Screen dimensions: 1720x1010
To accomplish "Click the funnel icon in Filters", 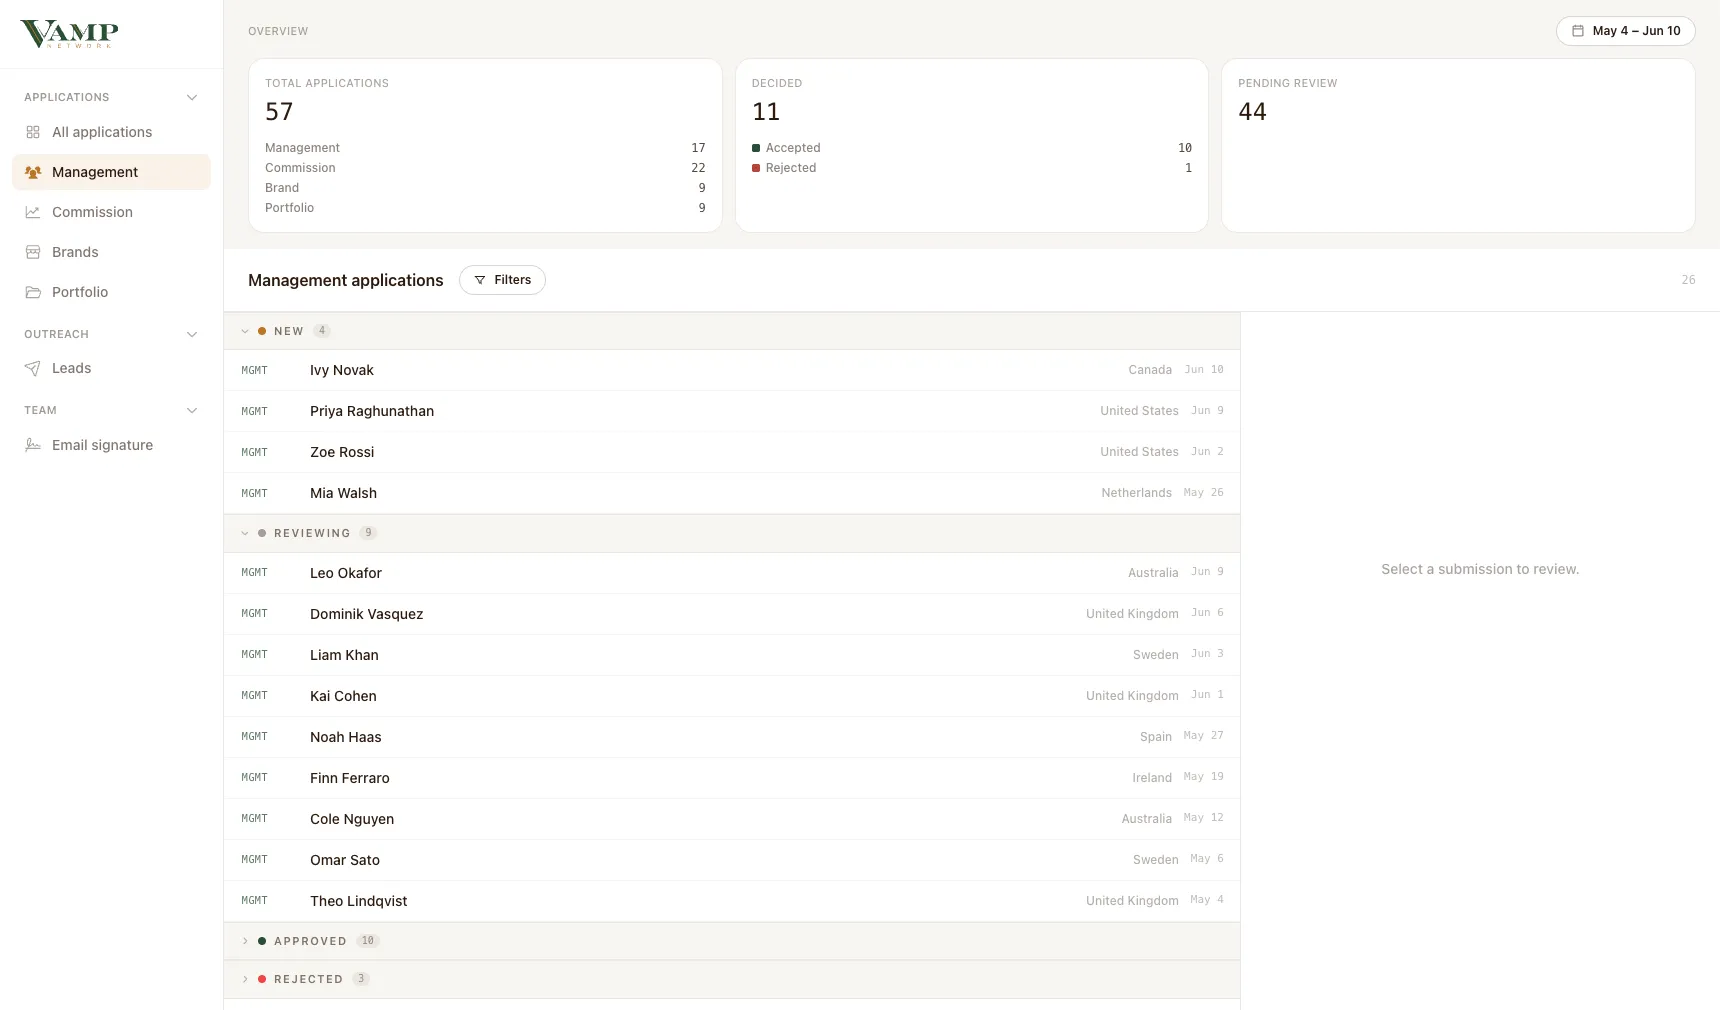I will pos(480,280).
